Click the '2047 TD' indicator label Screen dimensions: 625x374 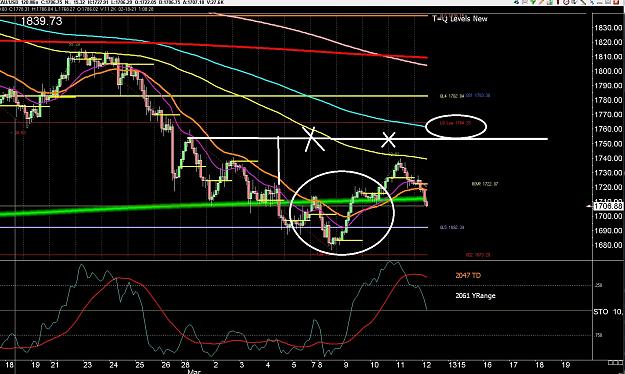coord(468,276)
